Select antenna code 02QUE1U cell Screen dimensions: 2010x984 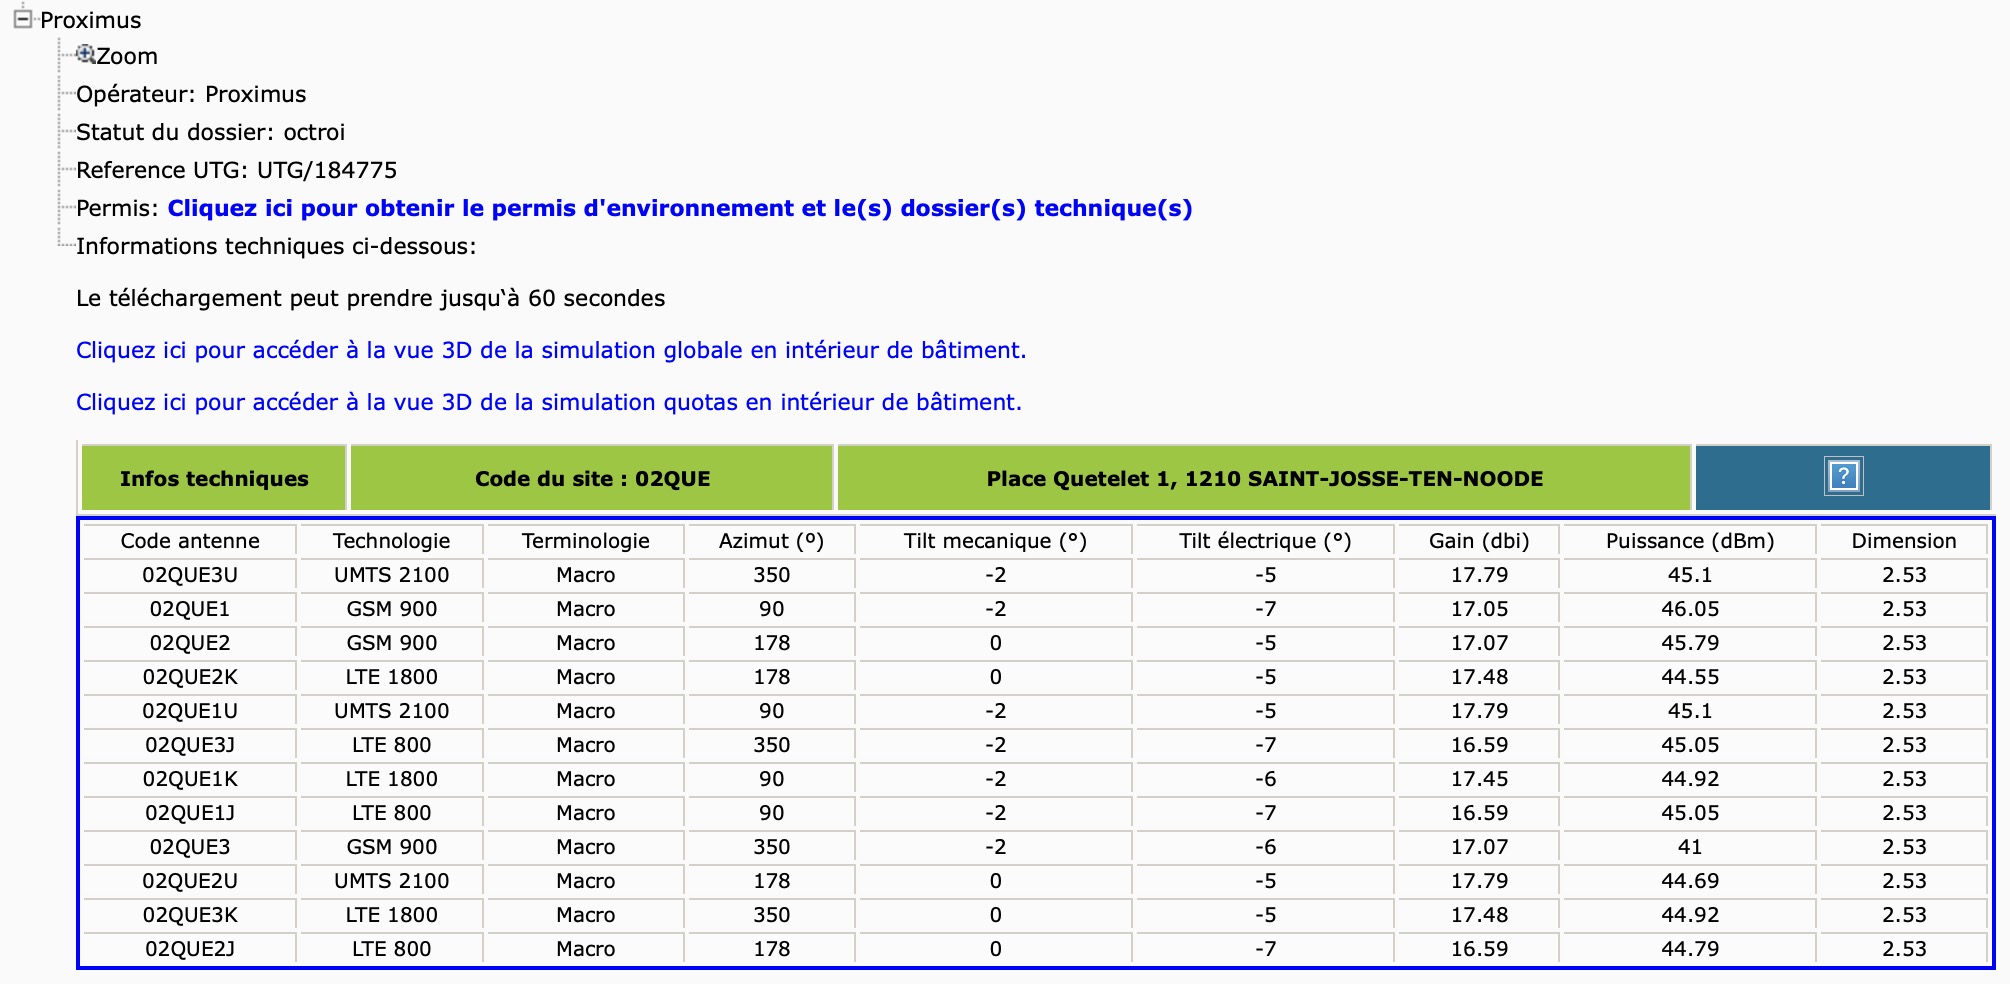(x=190, y=711)
